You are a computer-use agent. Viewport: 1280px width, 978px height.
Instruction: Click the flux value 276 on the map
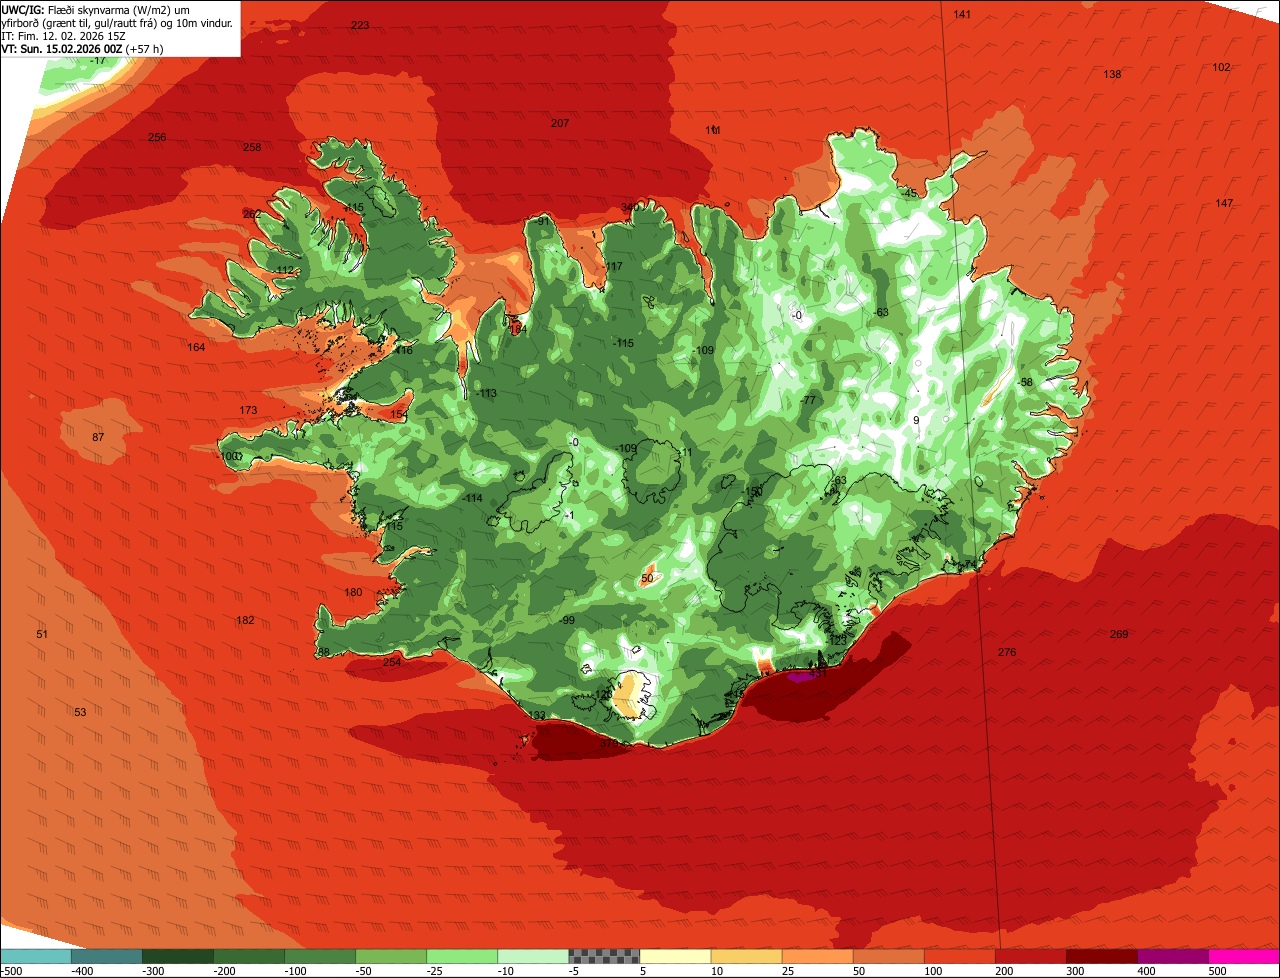point(1007,652)
